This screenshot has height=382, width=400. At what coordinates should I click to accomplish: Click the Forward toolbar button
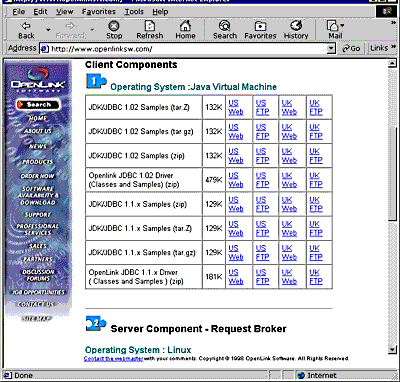coord(71,30)
